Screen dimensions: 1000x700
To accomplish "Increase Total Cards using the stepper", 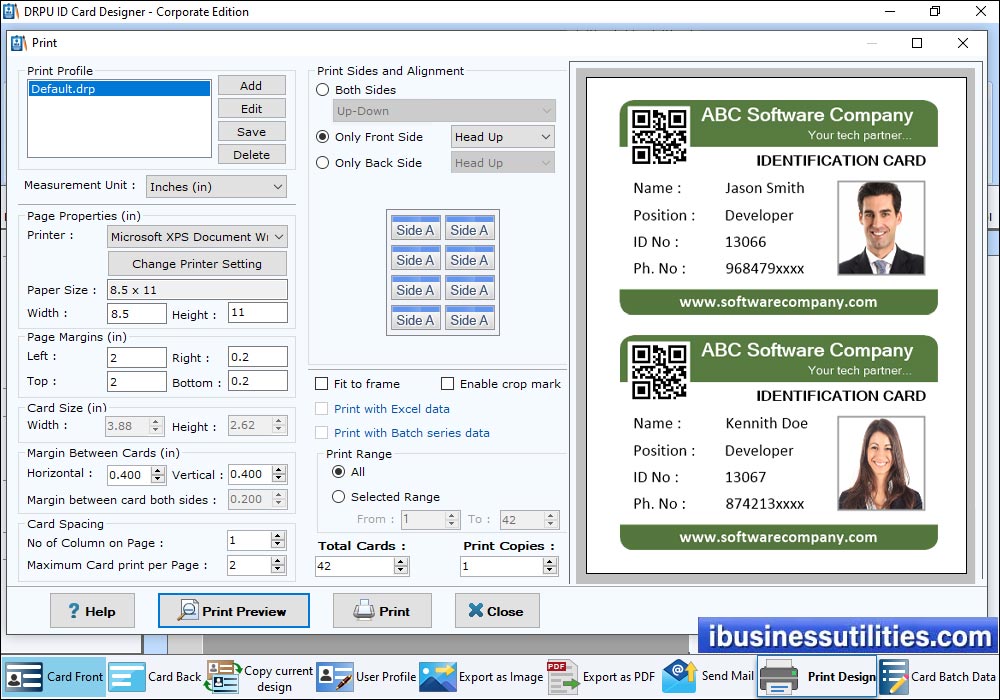I will point(399,561).
